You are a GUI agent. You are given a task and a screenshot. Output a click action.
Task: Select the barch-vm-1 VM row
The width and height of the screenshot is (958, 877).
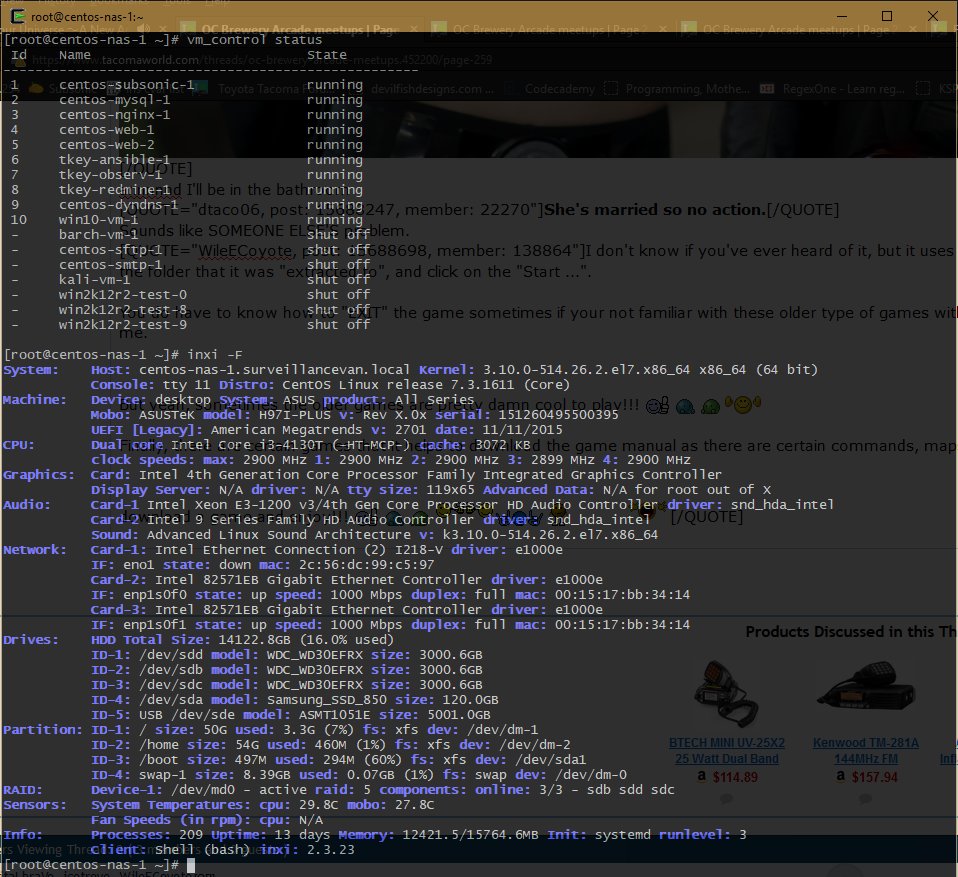click(190, 234)
